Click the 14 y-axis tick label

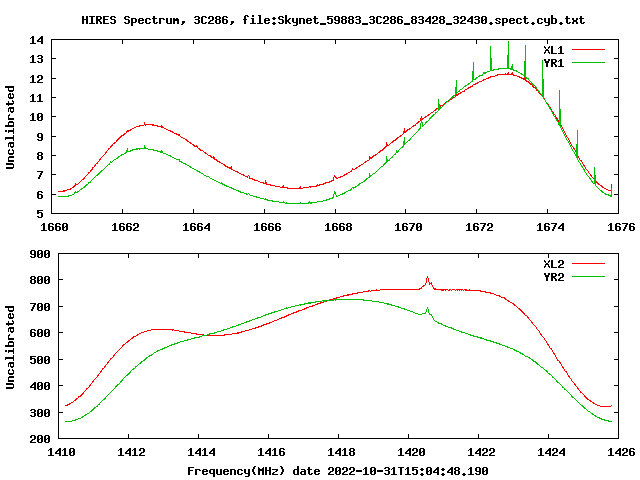pyautogui.click(x=36, y=40)
